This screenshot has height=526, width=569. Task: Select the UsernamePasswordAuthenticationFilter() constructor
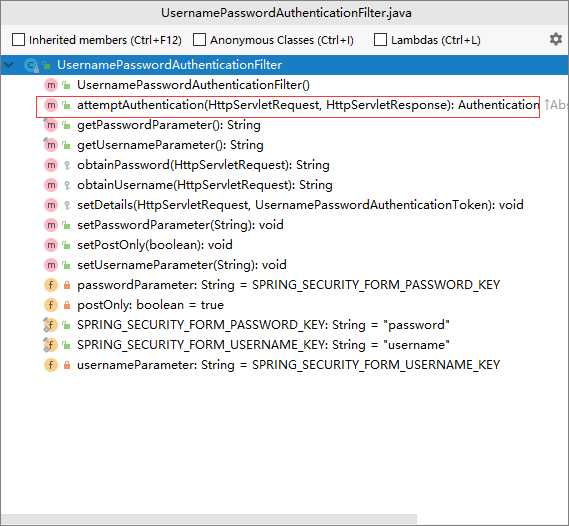(x=193, y=85)
